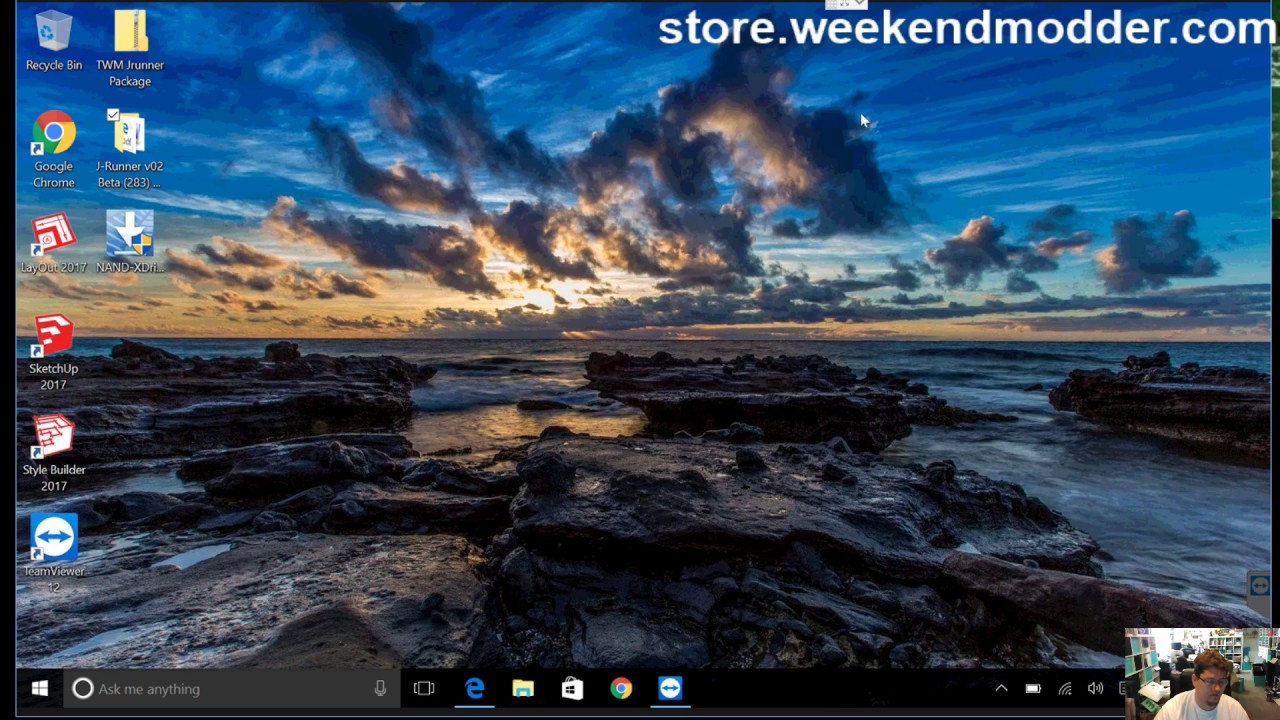
Task: Select the J-Runner v02 Beta desktop icon
Action: [130, 150]
